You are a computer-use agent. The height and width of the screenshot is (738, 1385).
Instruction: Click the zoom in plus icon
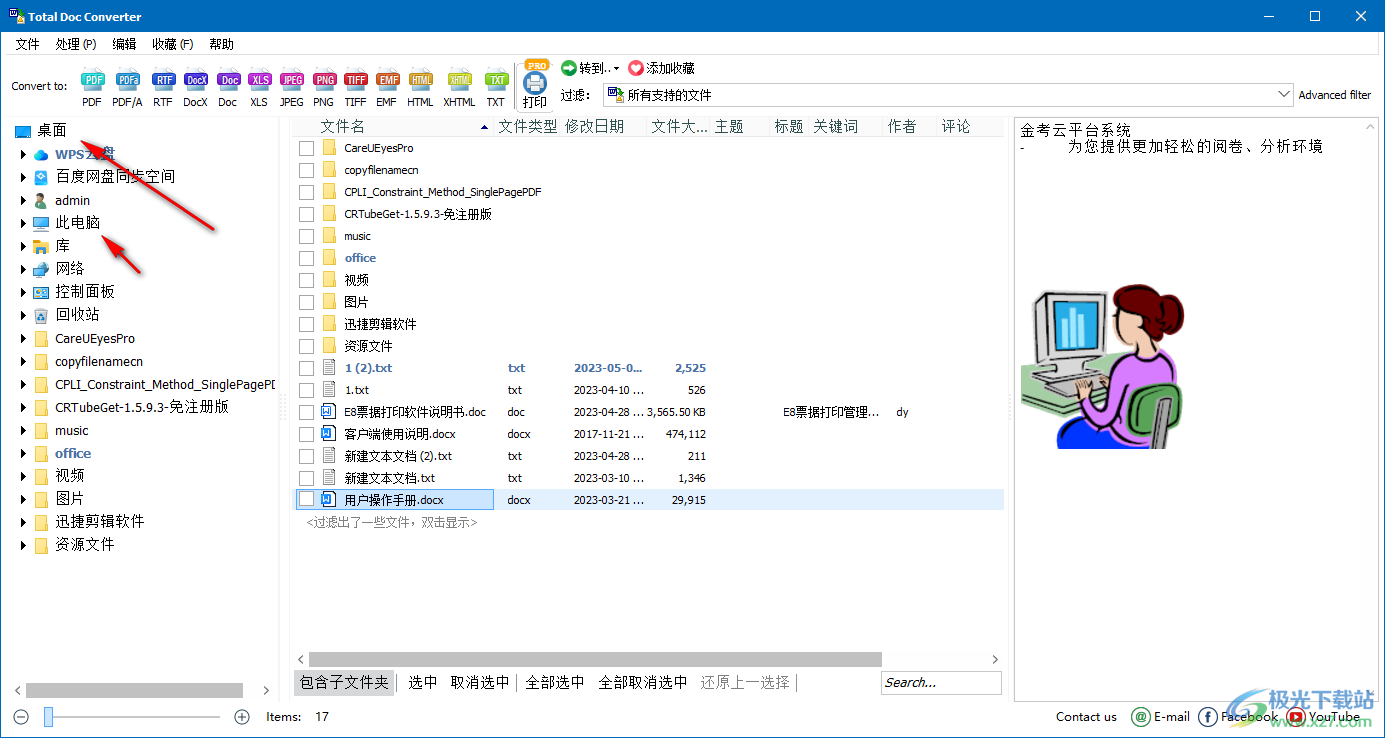pos(242,716)
